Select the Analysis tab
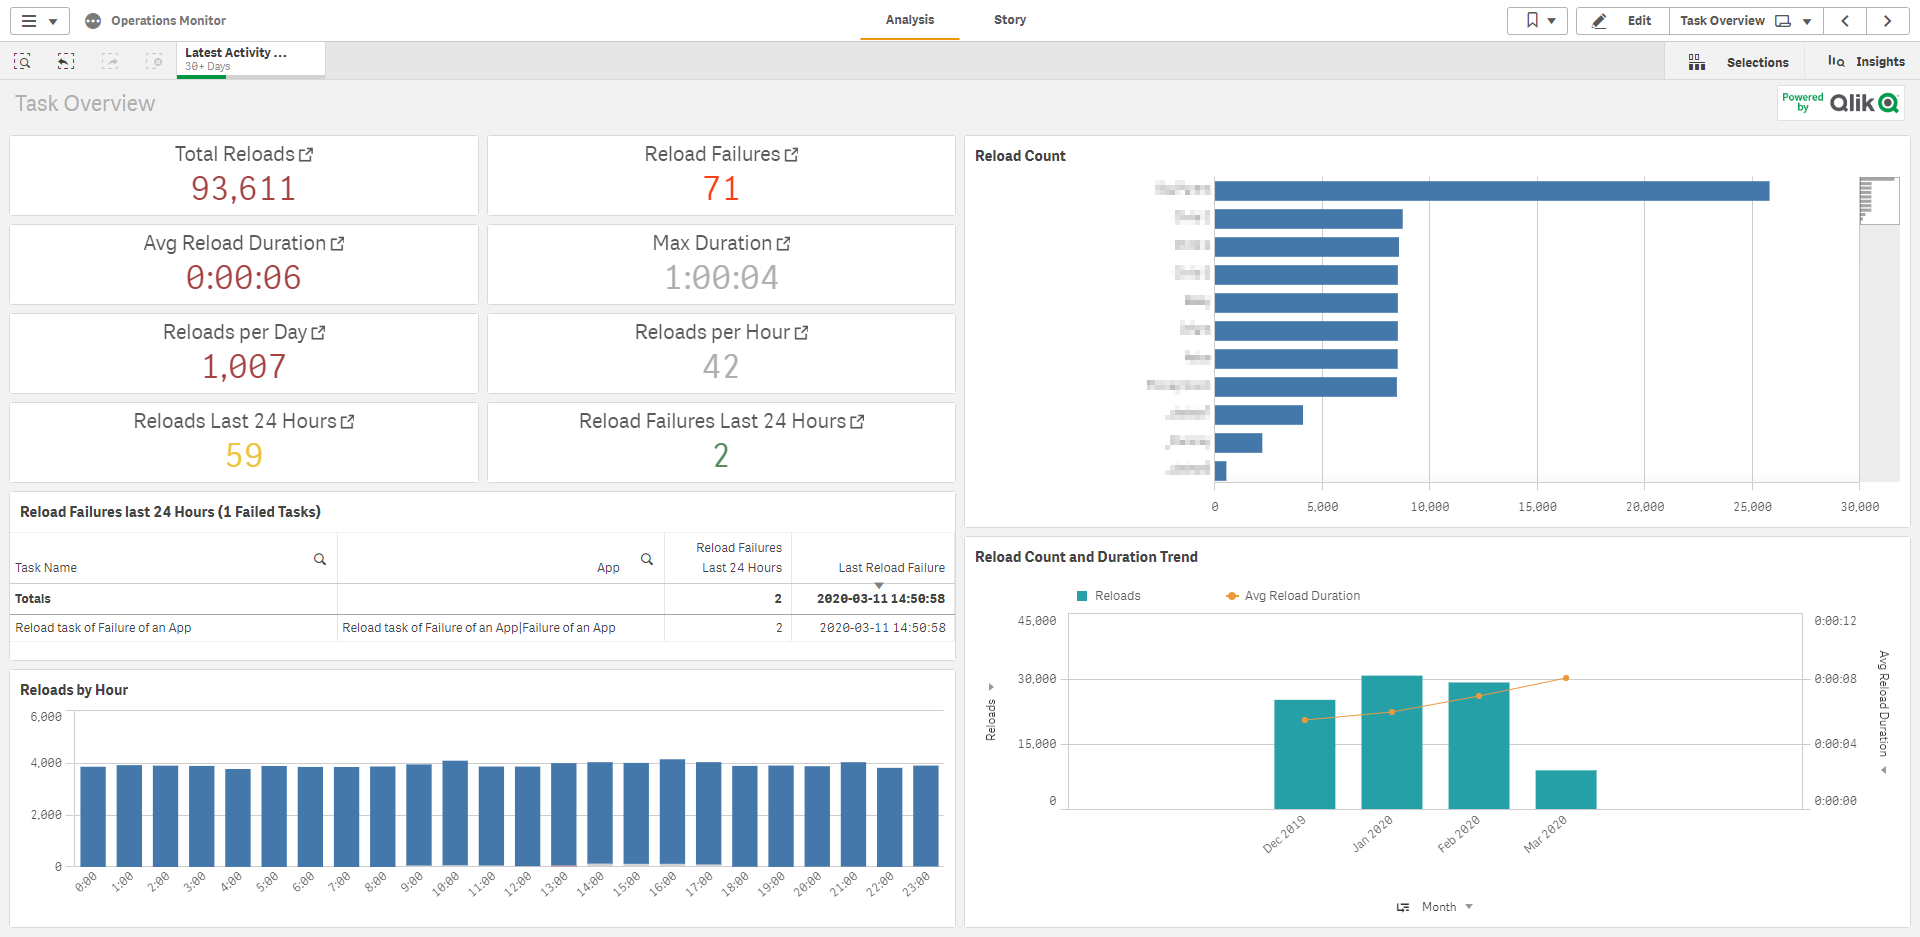 [x=909, y=20]
